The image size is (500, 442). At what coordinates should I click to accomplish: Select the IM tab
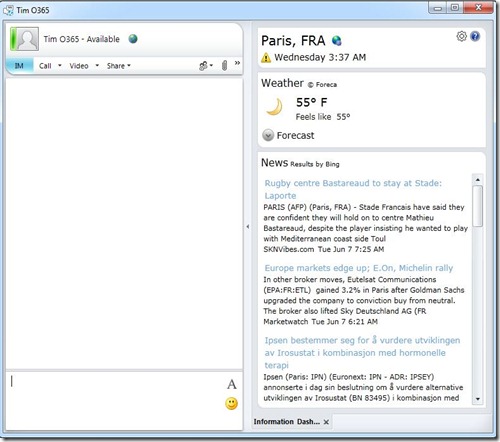(x=19, y=66)
